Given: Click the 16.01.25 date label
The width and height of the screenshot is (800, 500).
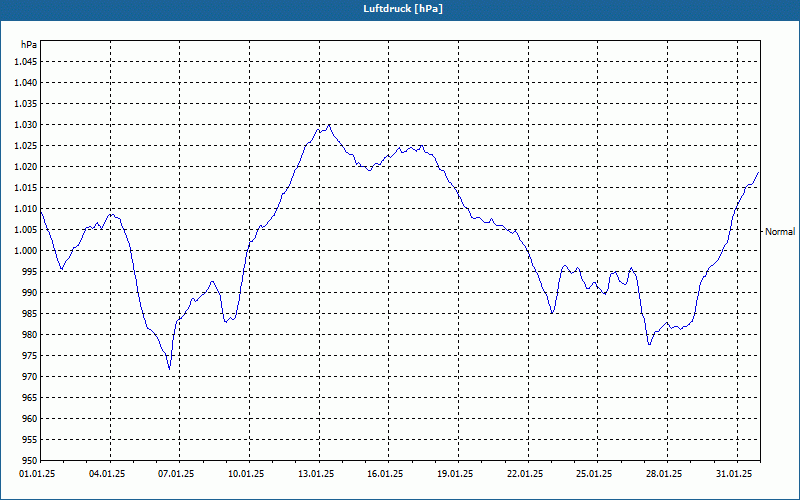Looking at the screenshot, I should [x=385, y=474].
